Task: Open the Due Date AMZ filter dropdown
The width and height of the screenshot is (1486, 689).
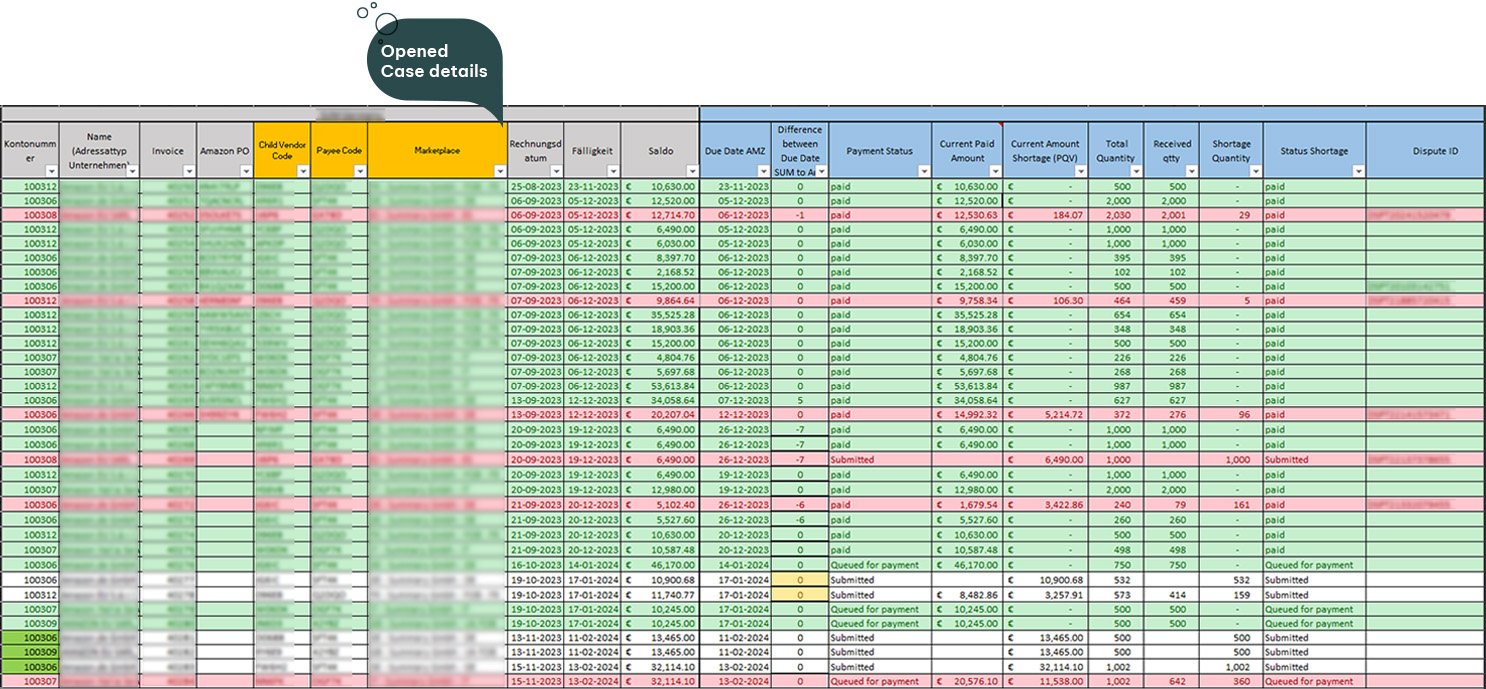Action: coord(762,172)
